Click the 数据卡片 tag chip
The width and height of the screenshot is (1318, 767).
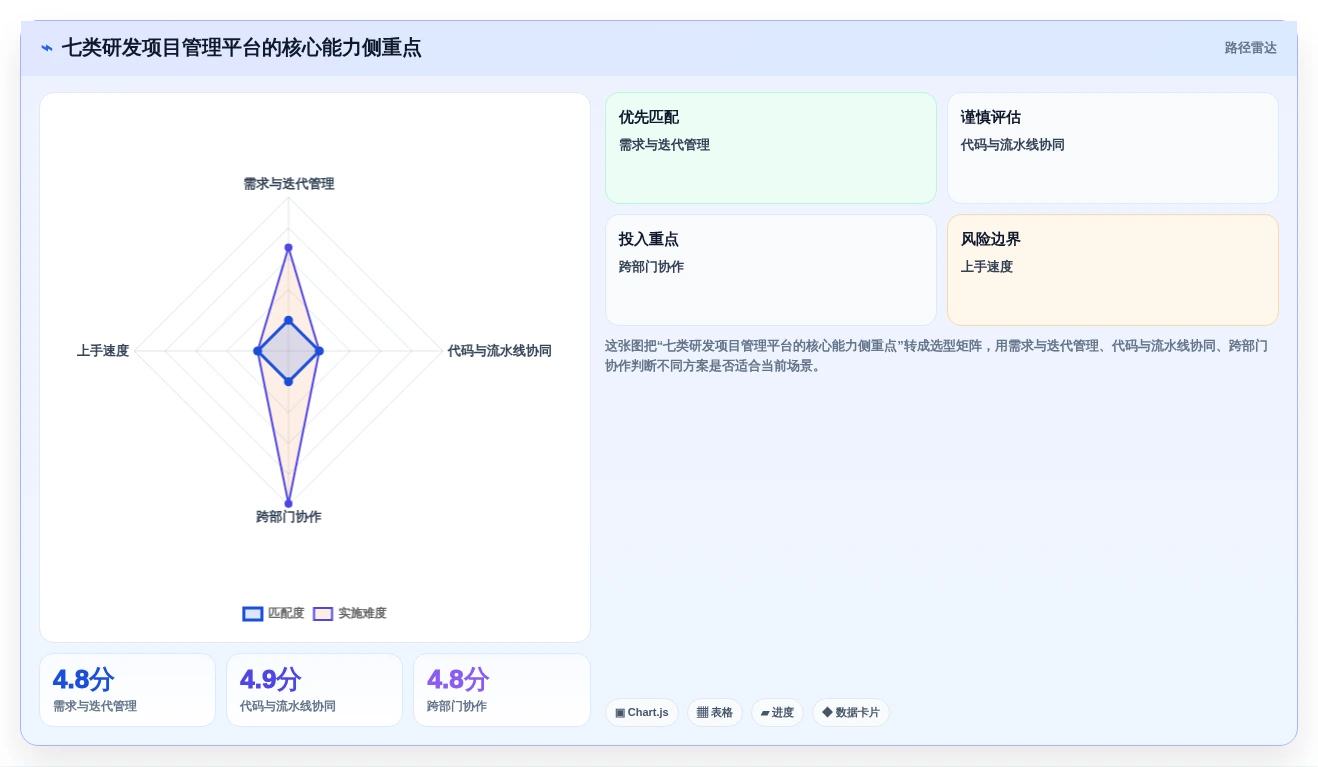pyautogui.click(x=850, y=712)
